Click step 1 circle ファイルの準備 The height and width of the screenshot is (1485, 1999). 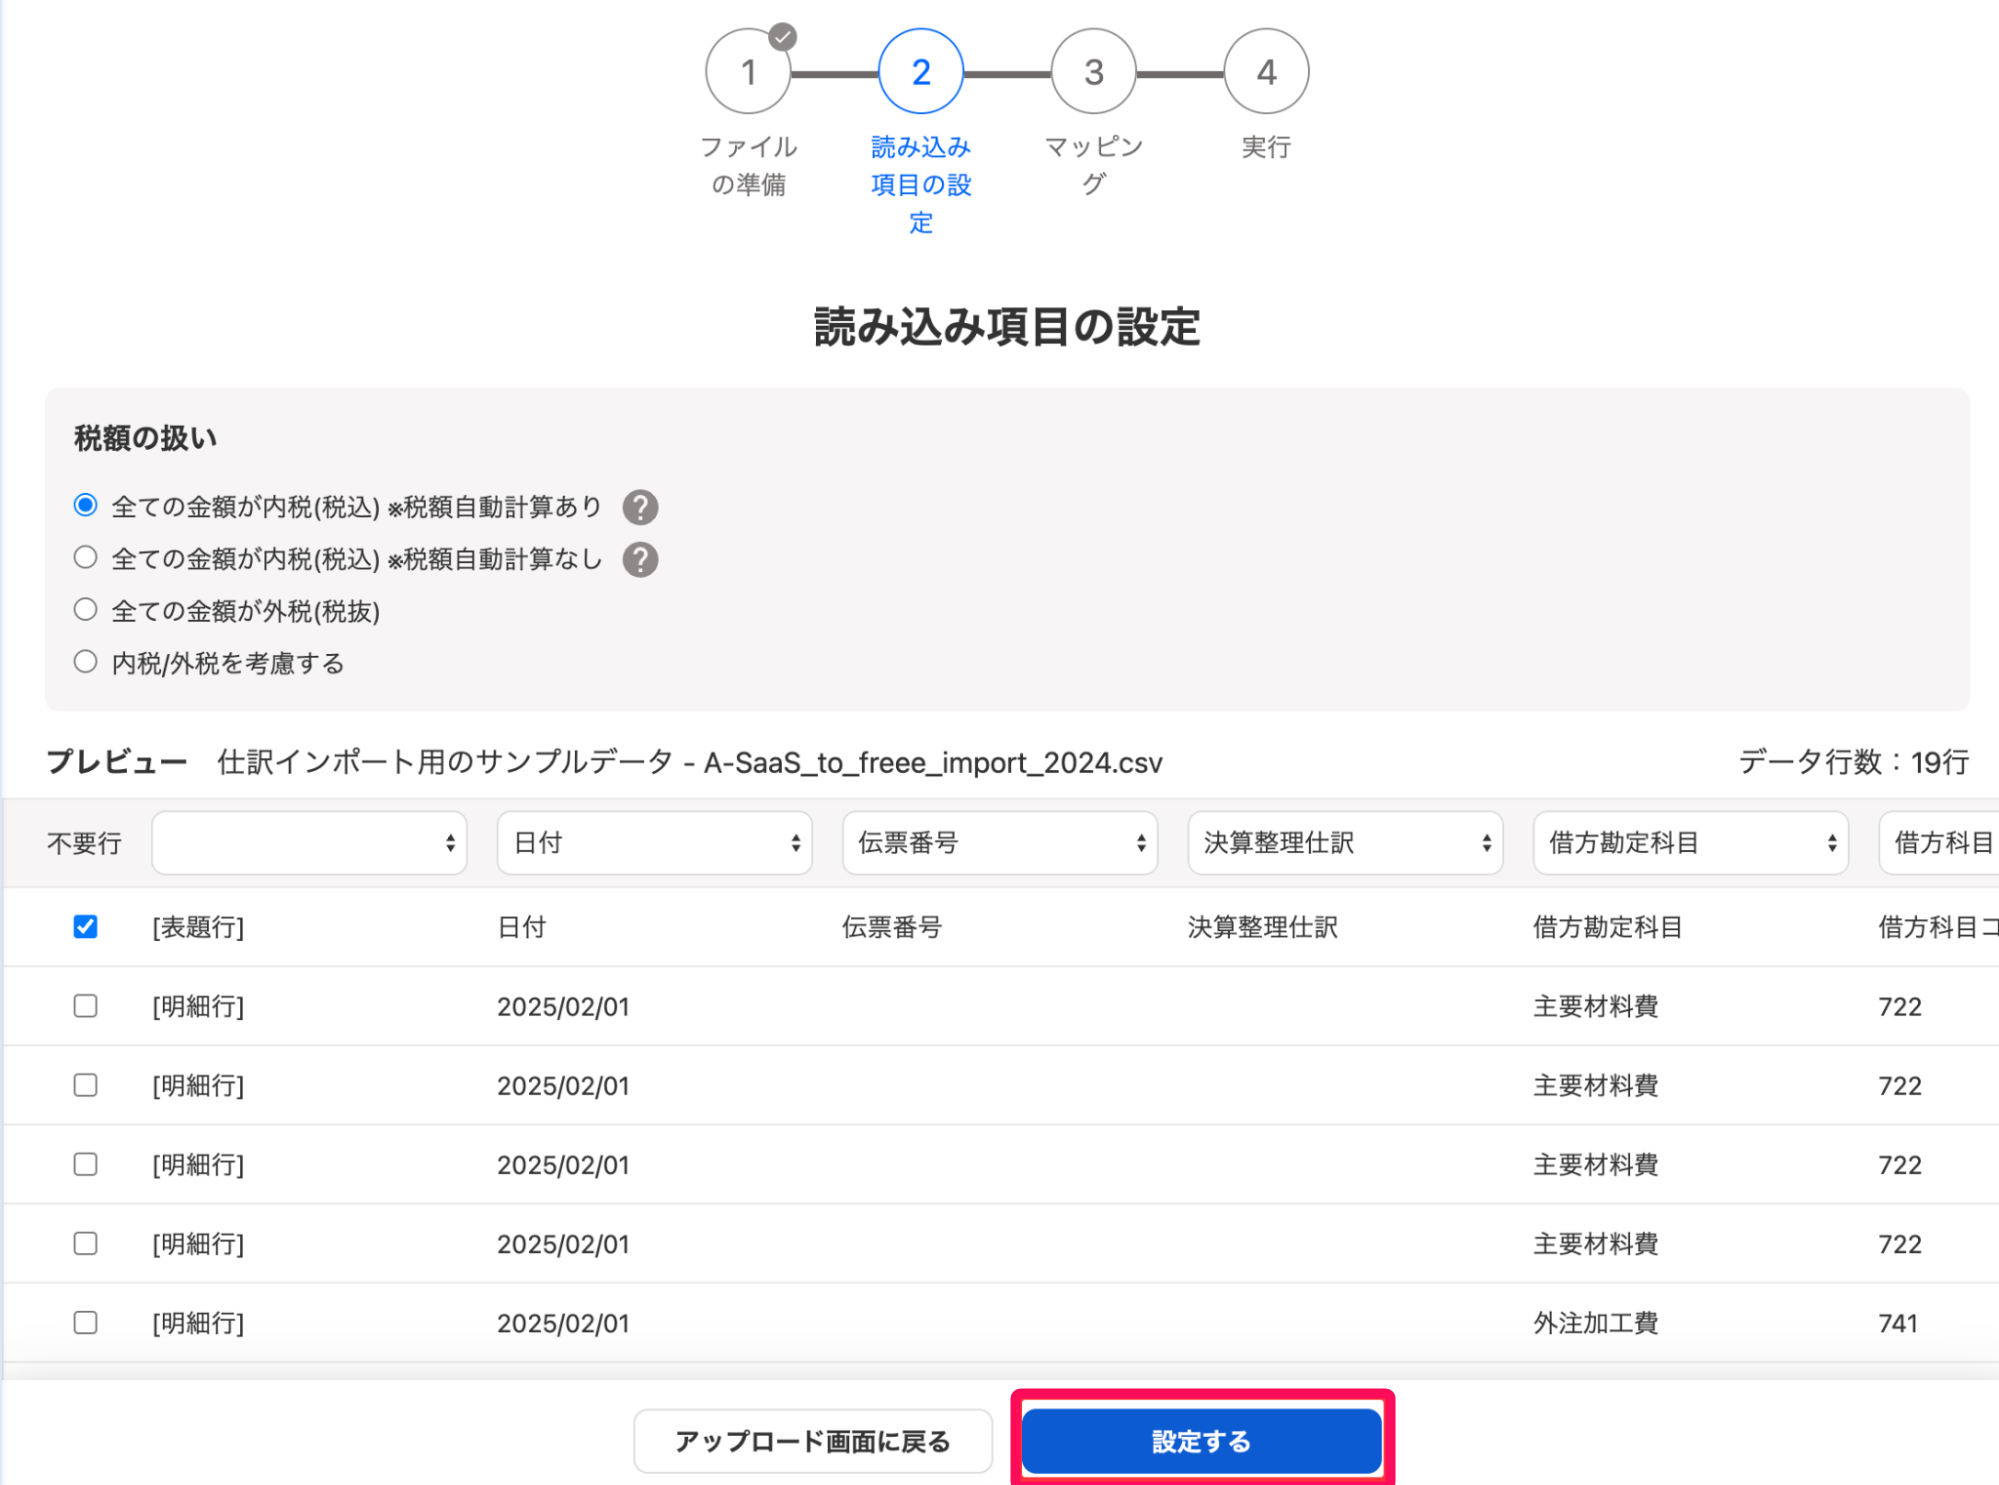[x=748, y=72]
